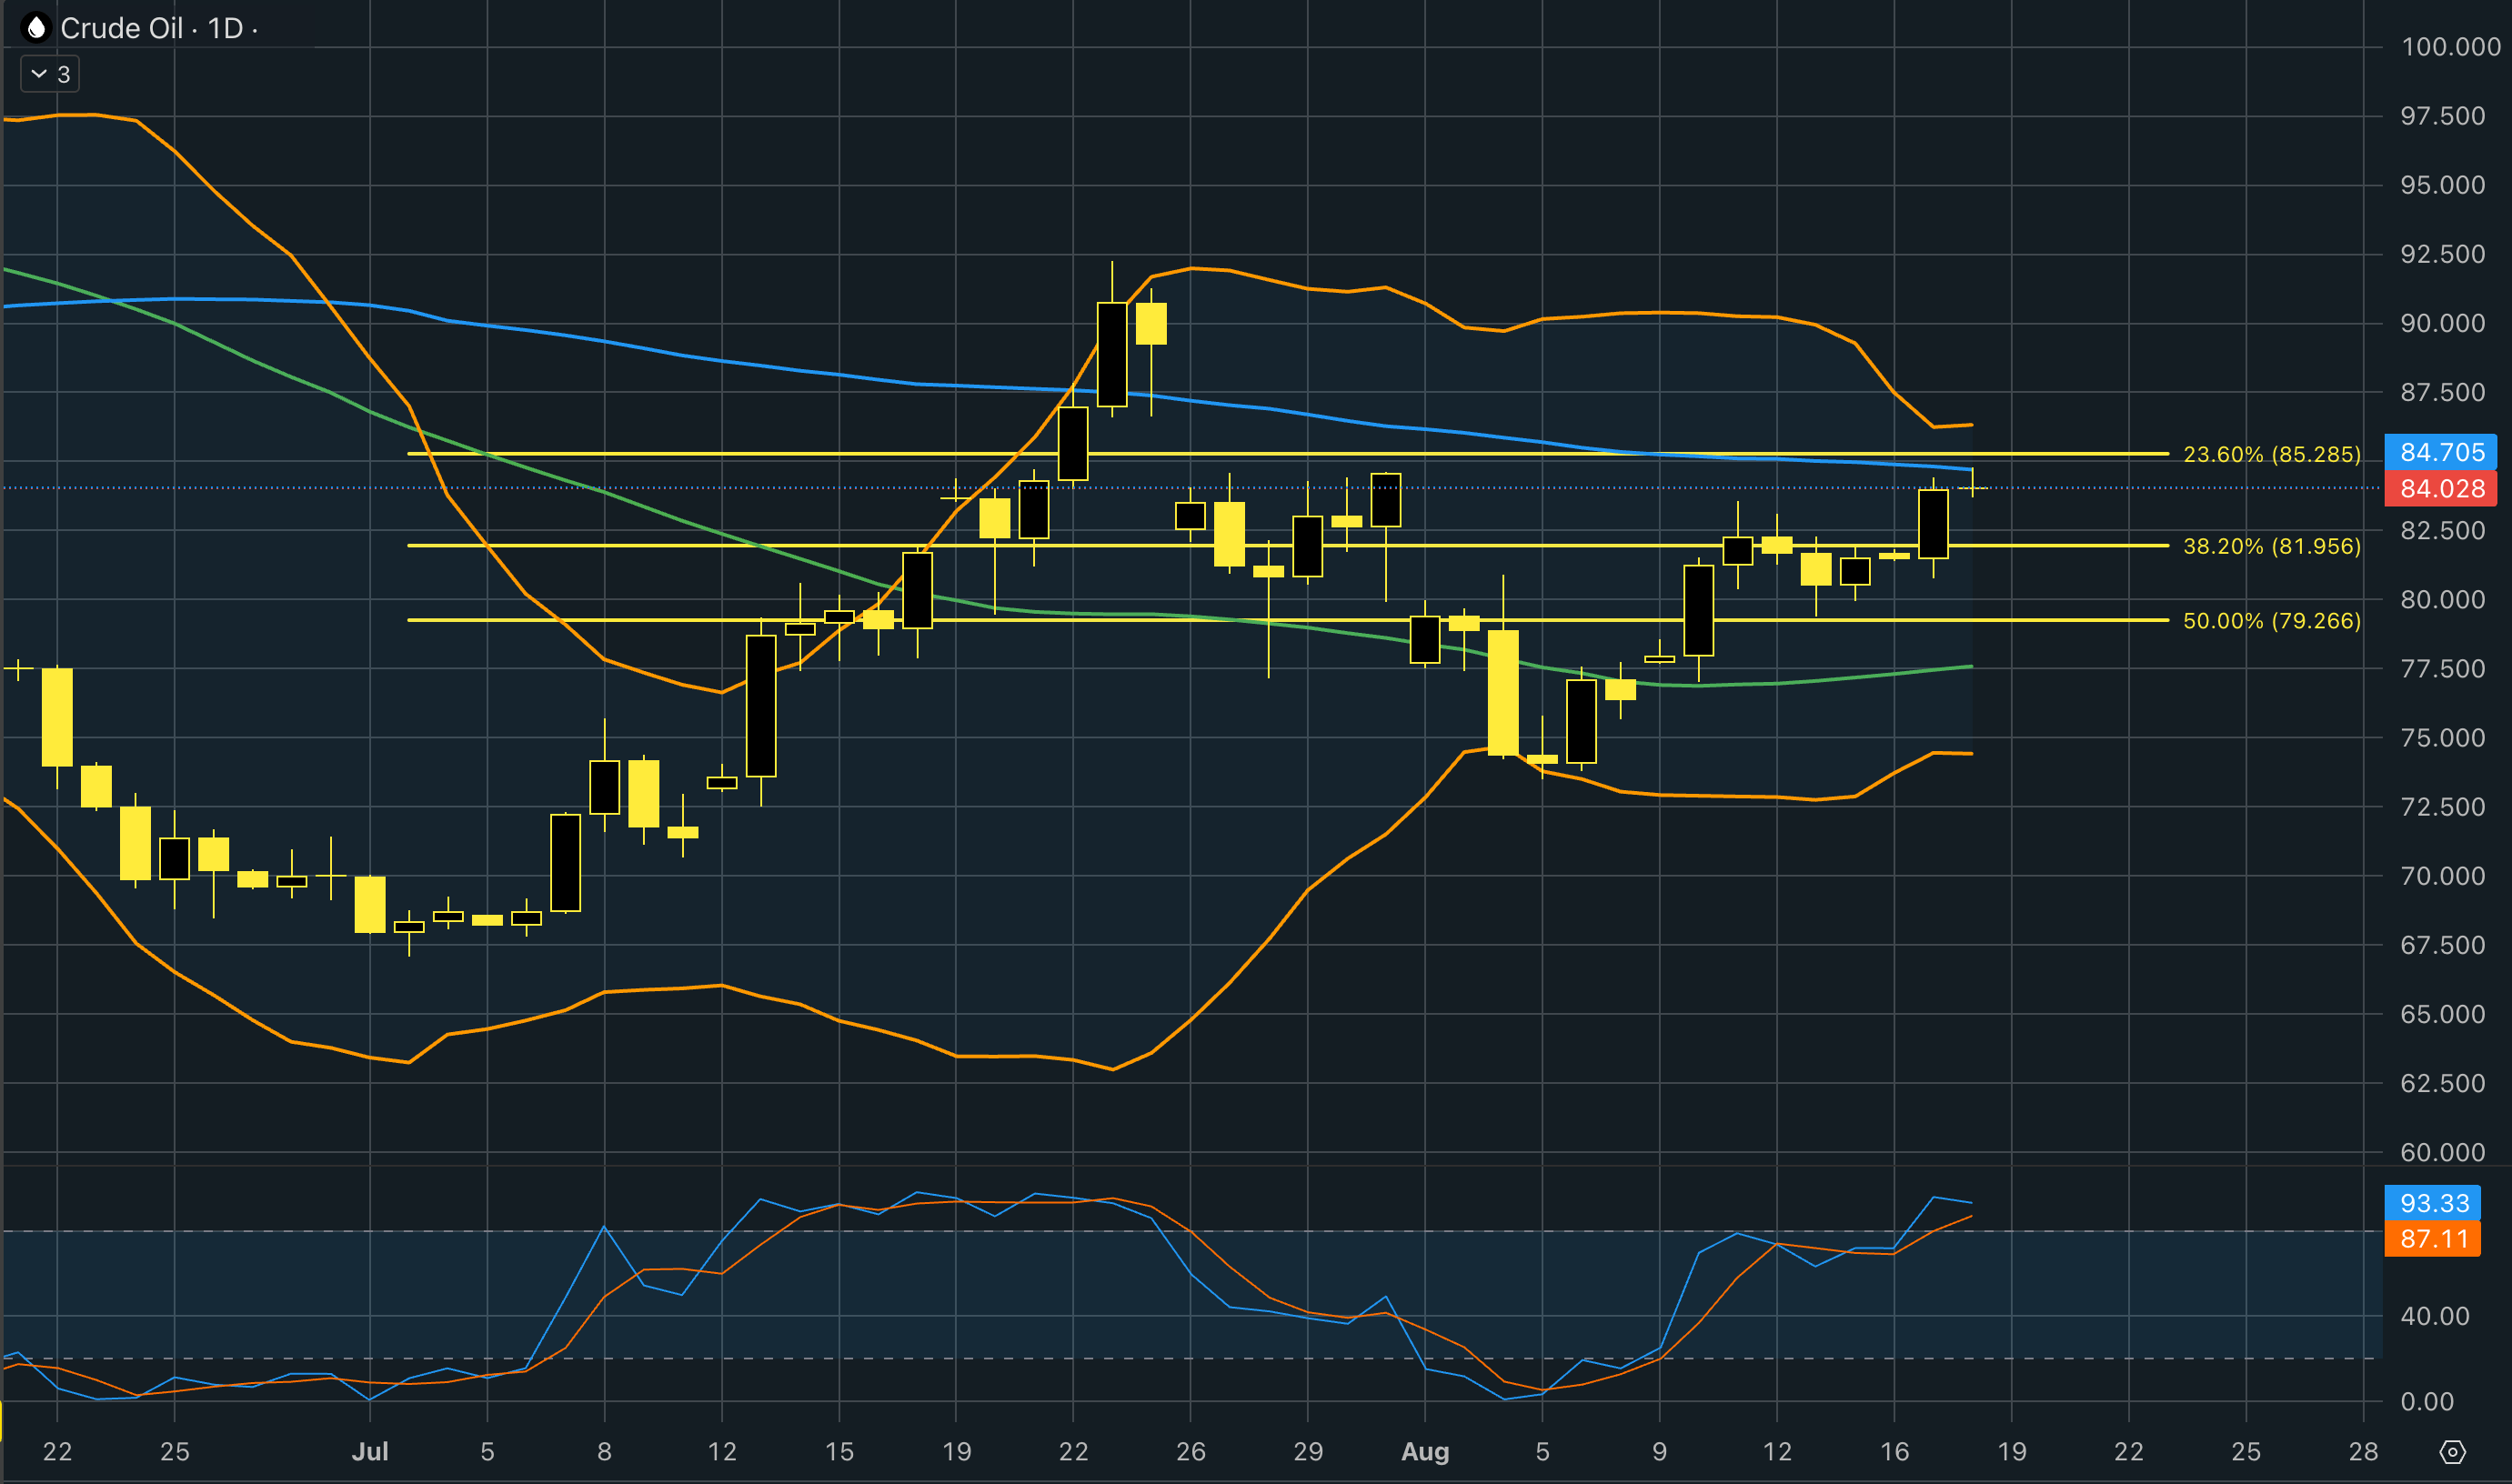Click the 97.500 price axis label
2512x1484 pixels.
click(x=2443, y=116)
